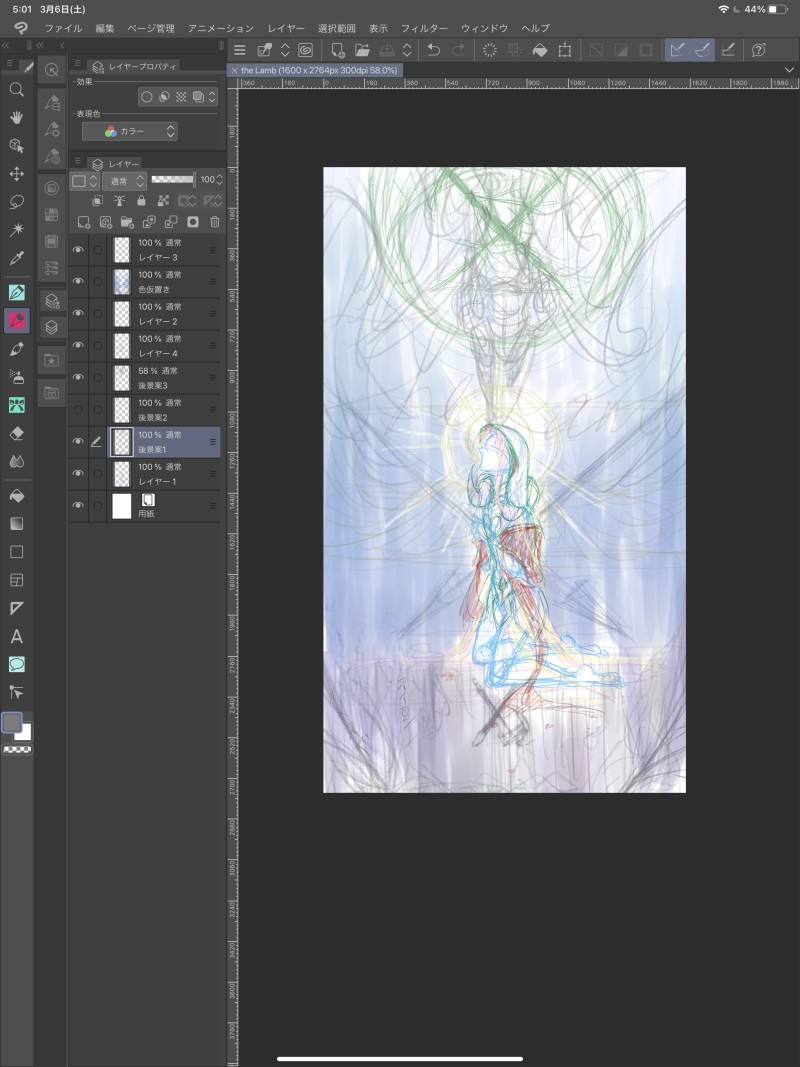The width and height of the screenshot is (800, 1067).
Task: Adjust the layer opacity slider
Action: click(x=173, y=180)
